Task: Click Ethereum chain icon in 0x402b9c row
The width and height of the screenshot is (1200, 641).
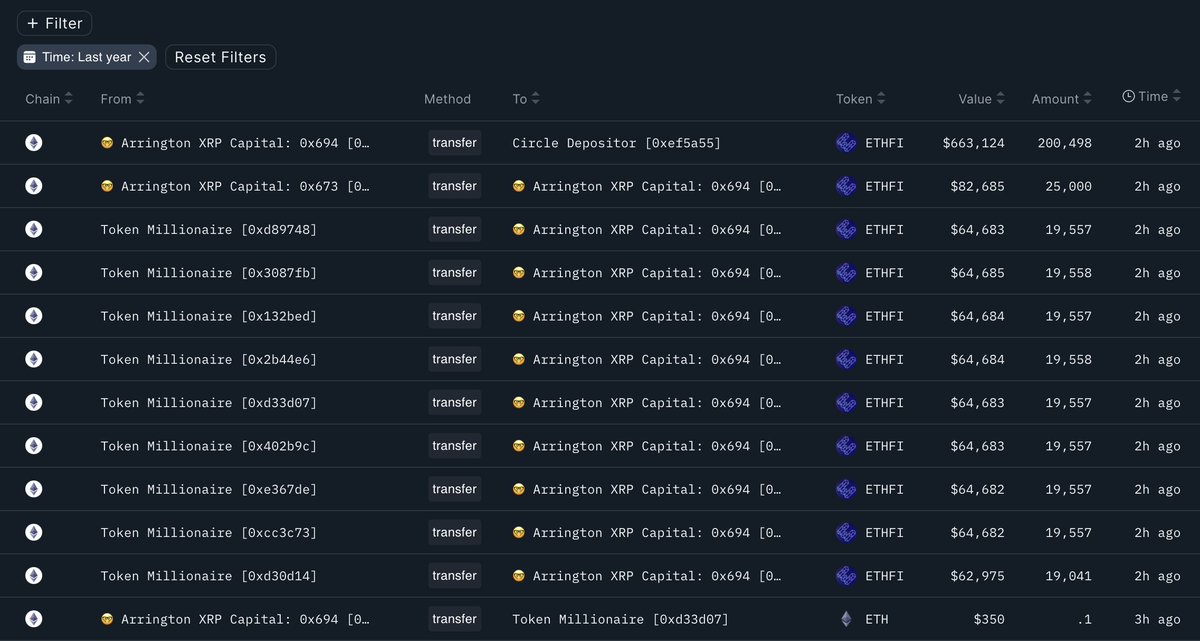Action: (33, 446)
